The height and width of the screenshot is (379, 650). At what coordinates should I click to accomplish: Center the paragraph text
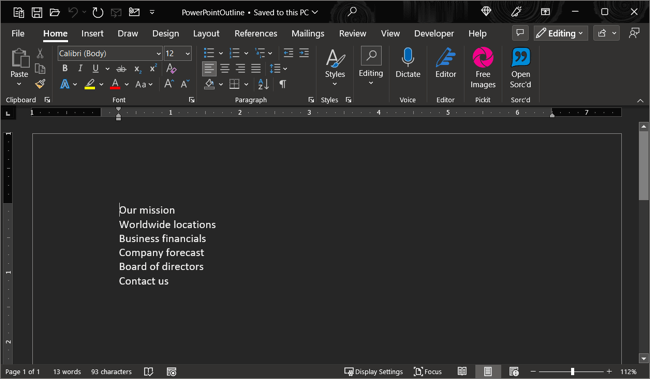click(225, 68)
